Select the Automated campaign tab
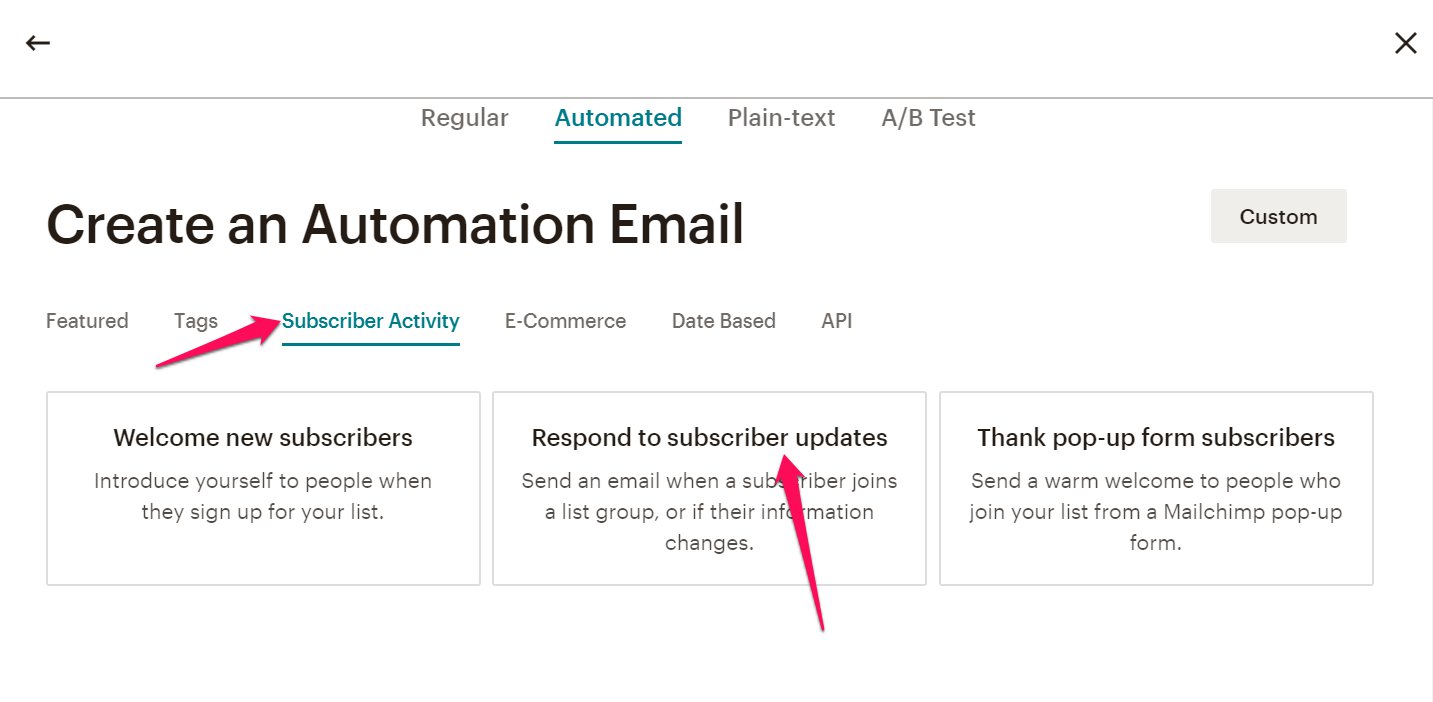Image resolution: width=1433 pixels, height=702 pixels. tap(618, 118)
